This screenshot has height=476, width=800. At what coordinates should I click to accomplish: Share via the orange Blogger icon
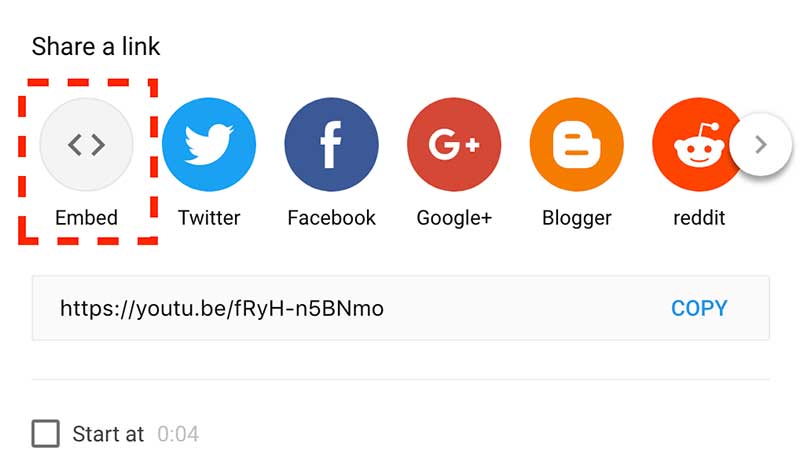tap(577, 145)
